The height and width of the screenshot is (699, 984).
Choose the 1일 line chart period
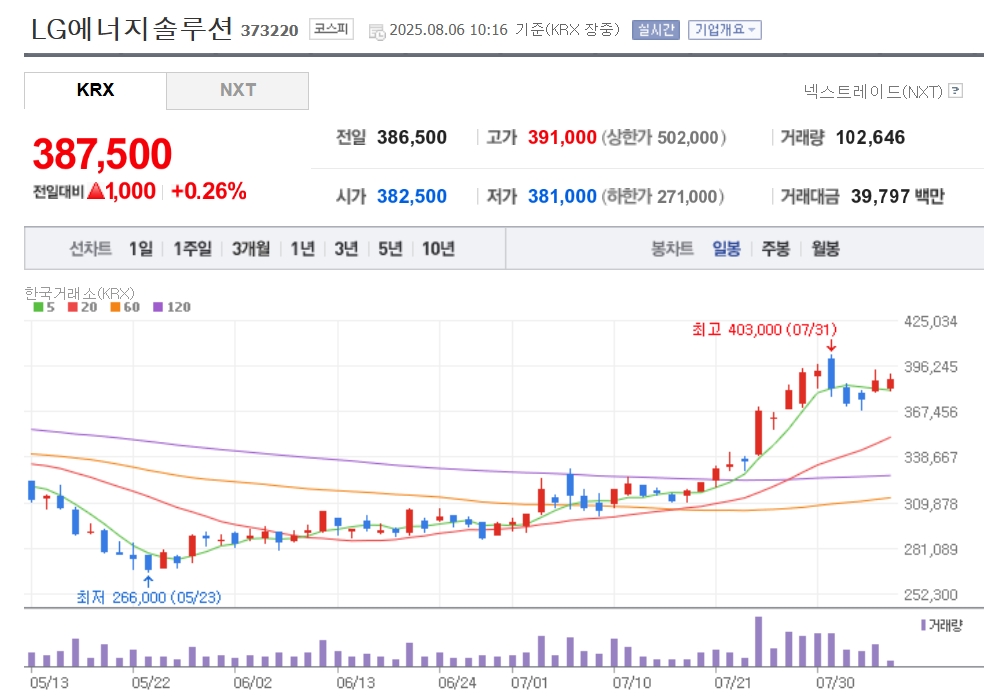tap(141, 249)
